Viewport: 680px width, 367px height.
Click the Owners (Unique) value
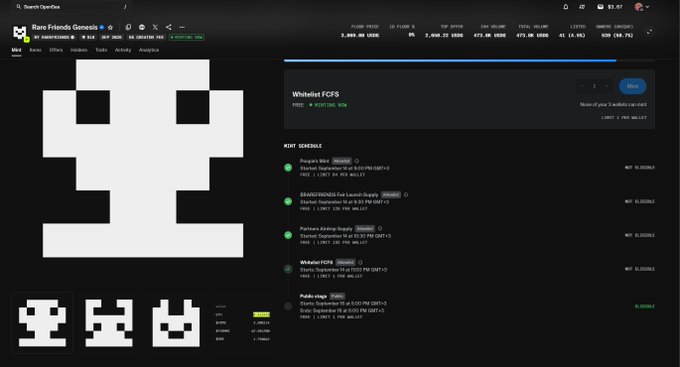617,35
